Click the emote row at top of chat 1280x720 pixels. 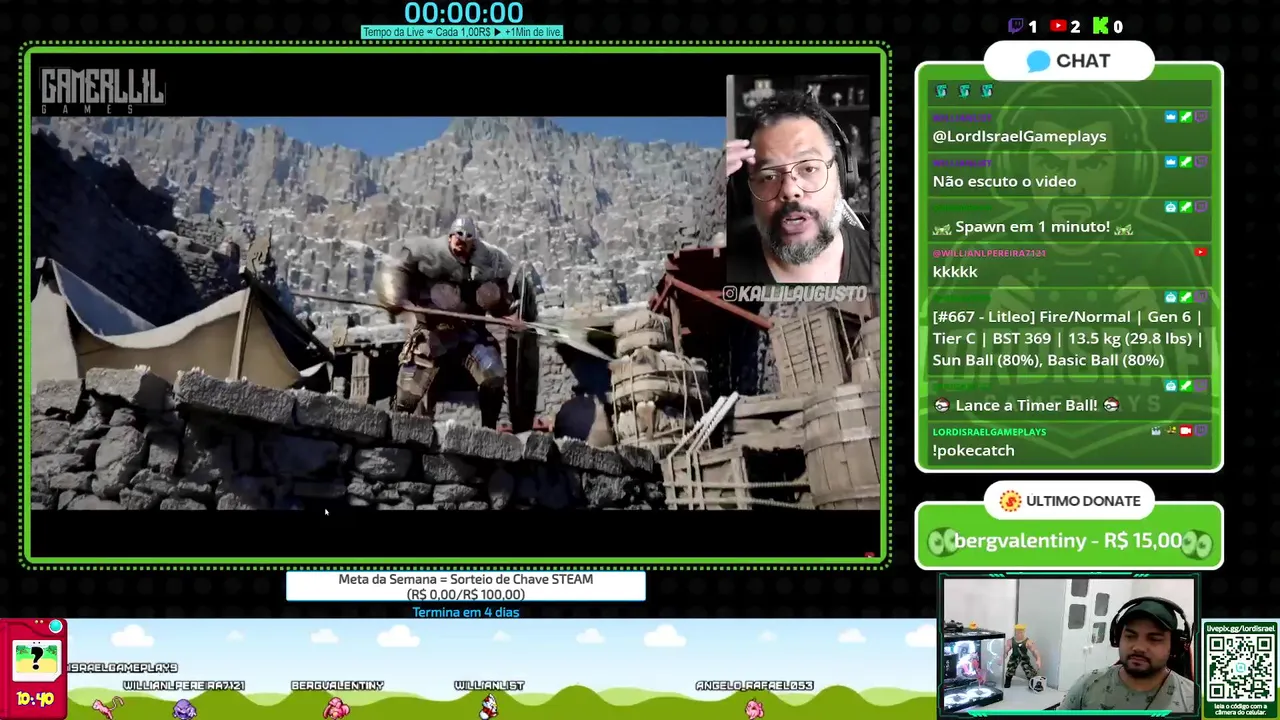(x=964, y=91)
